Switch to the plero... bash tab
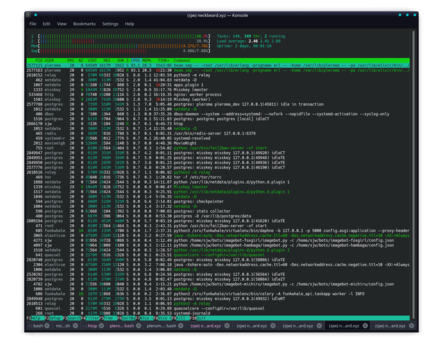Screen dimensions: 443x360 (x=124, y=326)
